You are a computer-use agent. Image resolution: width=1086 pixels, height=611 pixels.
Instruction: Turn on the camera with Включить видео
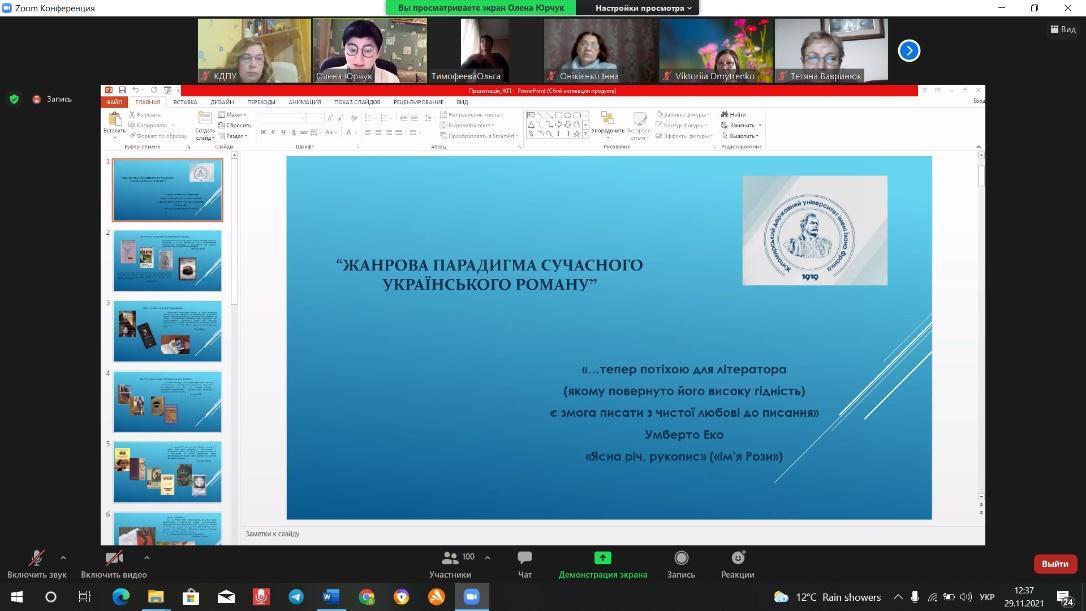click(113, 562)
